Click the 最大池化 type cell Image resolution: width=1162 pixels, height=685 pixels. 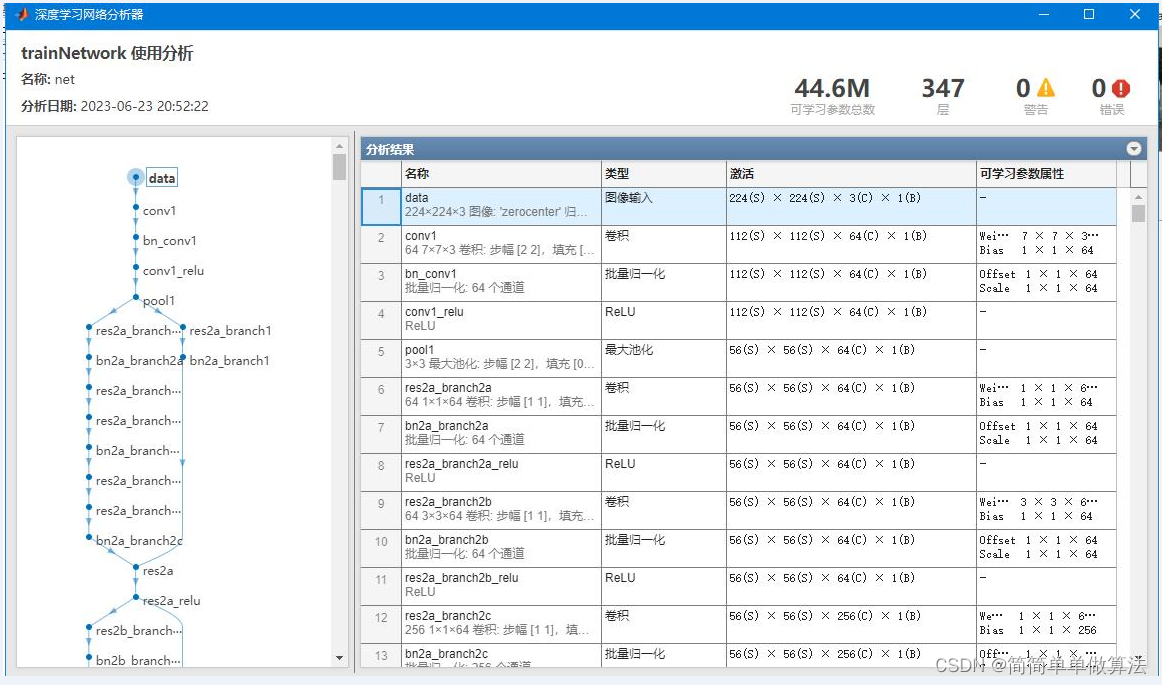pyautogui.click(x=663, y=358)
